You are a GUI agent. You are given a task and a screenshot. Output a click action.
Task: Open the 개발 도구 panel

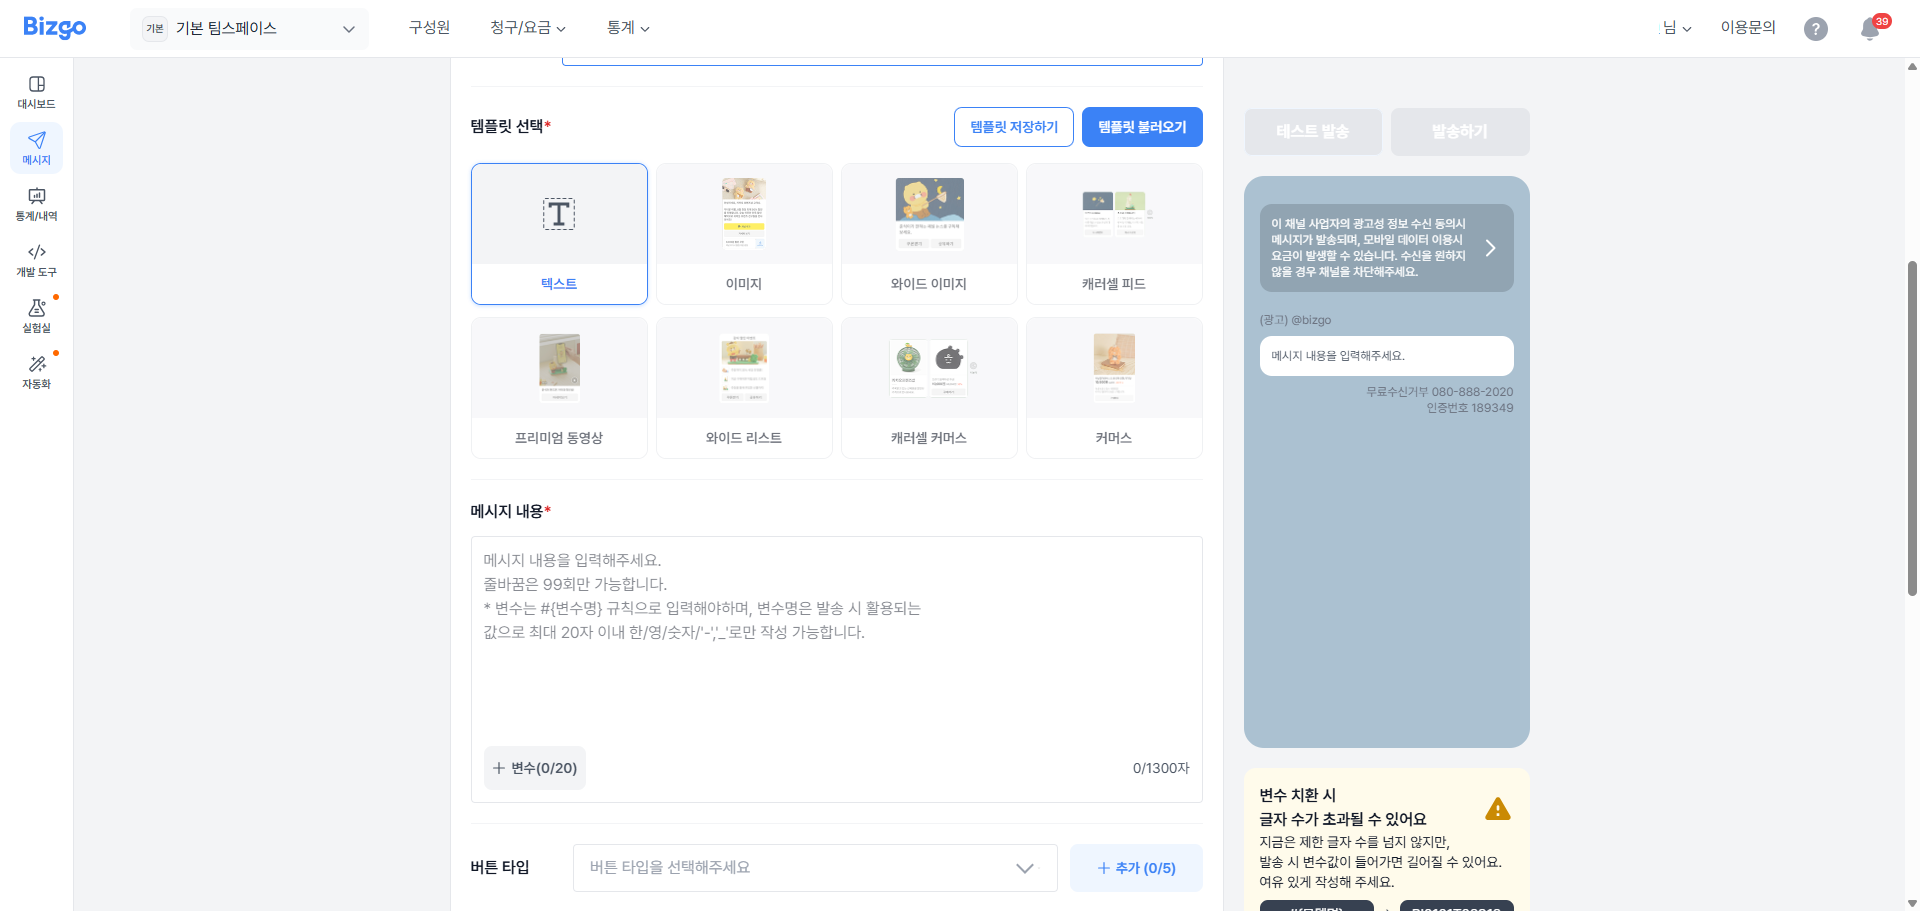36,260
